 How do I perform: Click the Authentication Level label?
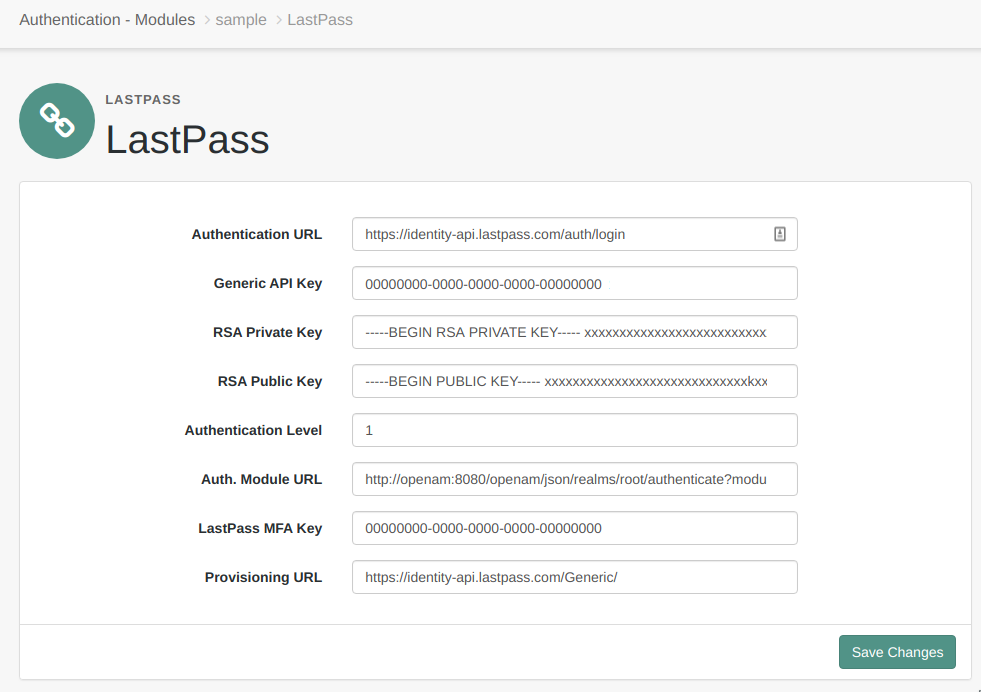click(x=253, y=430)
